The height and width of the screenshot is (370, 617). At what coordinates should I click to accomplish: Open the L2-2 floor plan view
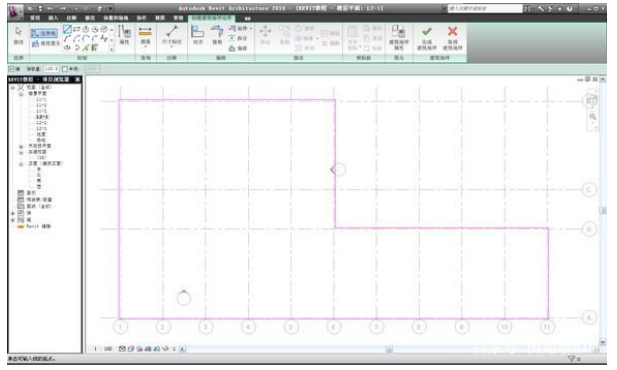point(41,123)
